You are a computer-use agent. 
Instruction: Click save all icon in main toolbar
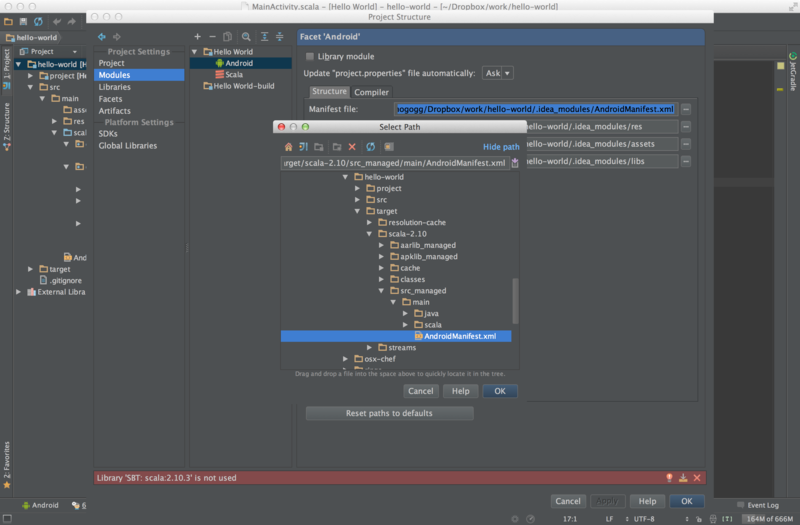23,21
